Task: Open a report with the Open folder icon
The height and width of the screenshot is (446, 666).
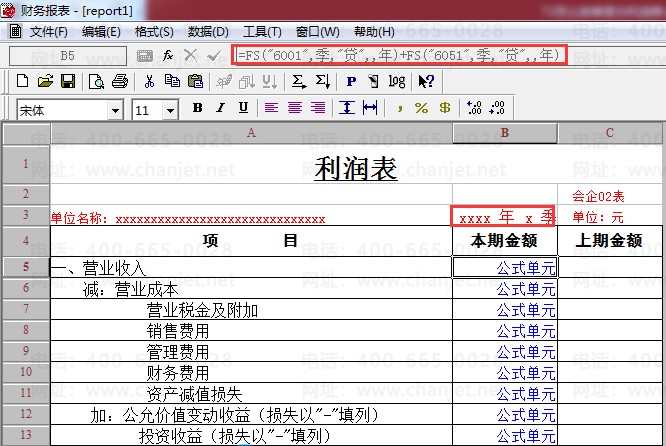Action: [x=45, y=81]
